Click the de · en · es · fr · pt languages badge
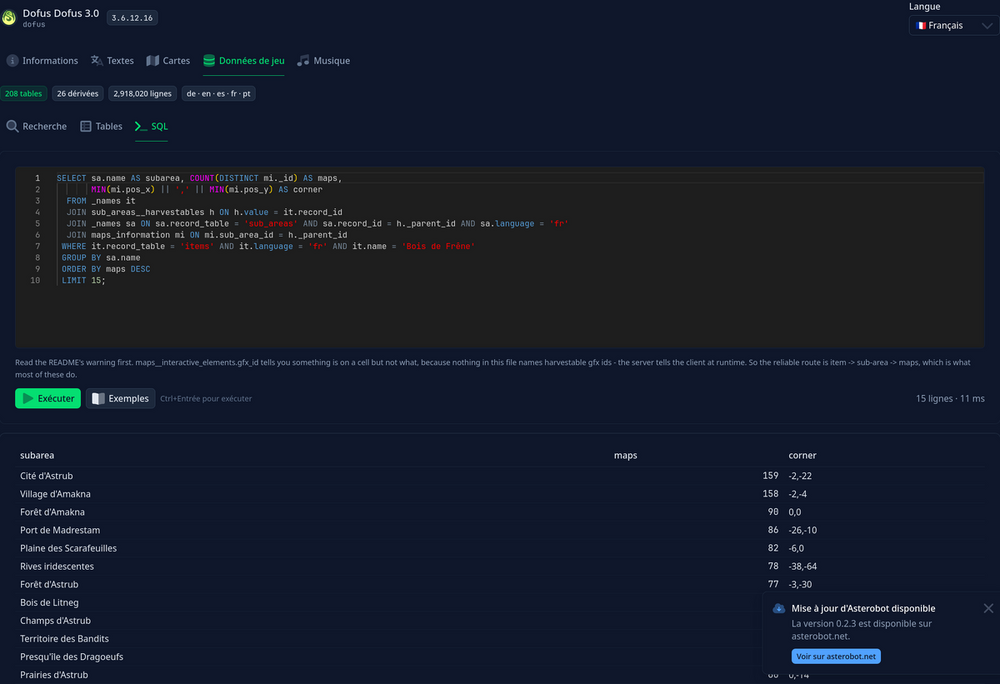The width and height of the screenshot is (1000, 684). coord(218,94)
